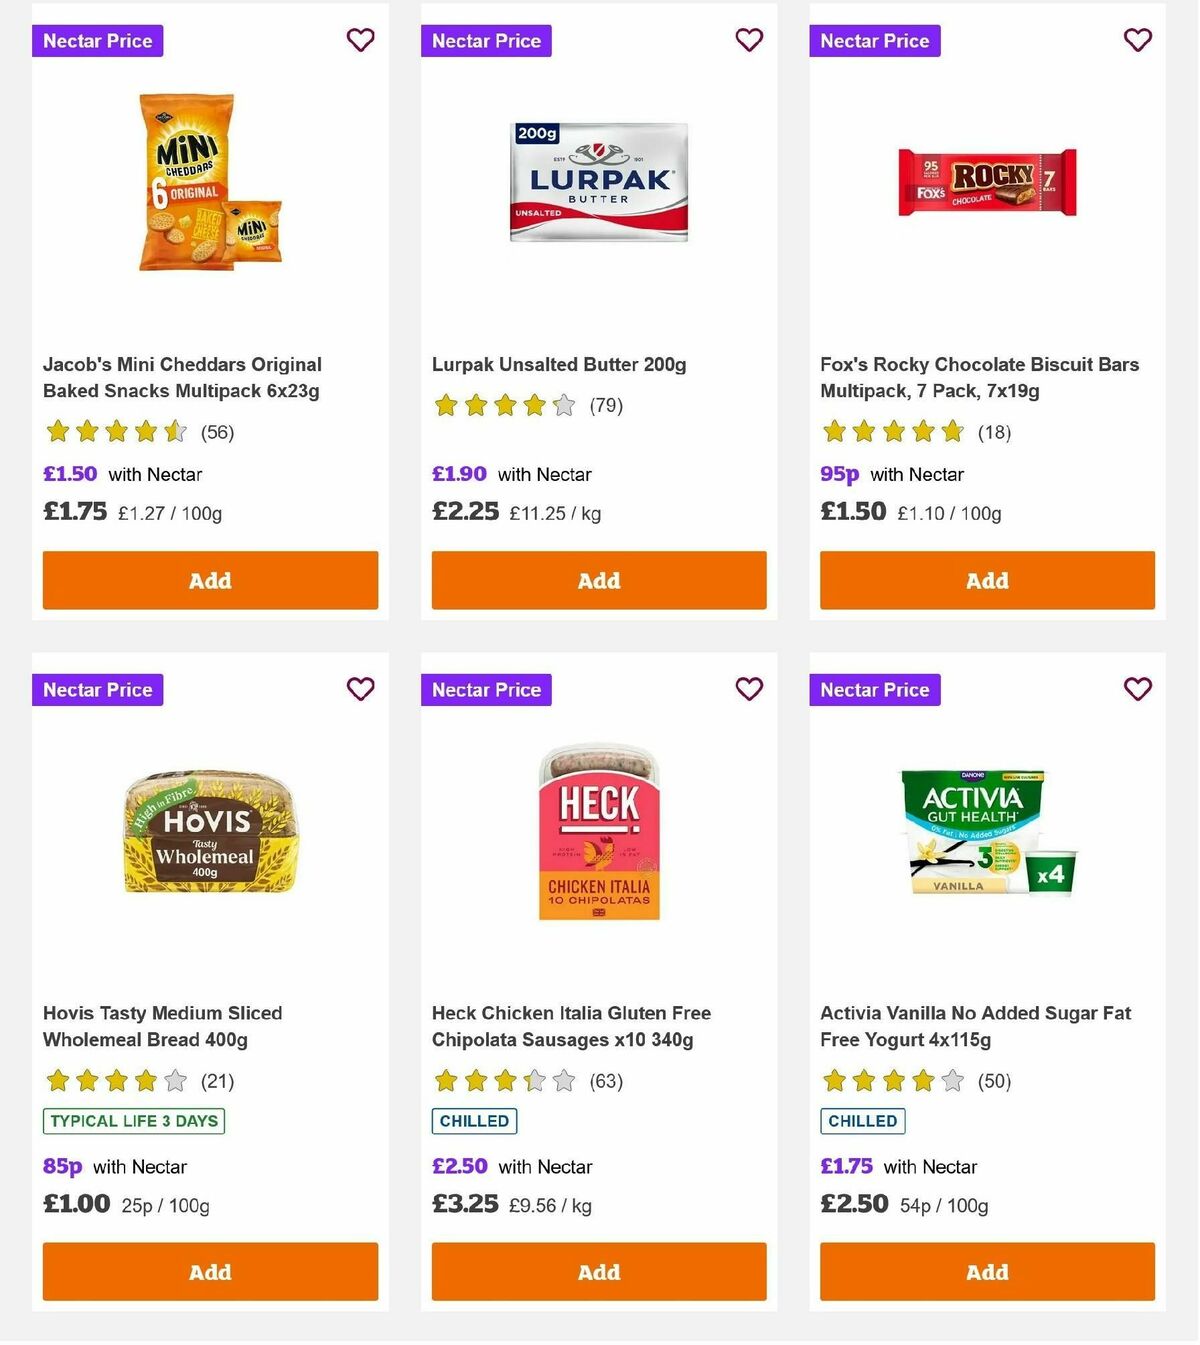View the Hovis Wholemeal bread image
This screenshot has height=1345, width=1200.
209,833
